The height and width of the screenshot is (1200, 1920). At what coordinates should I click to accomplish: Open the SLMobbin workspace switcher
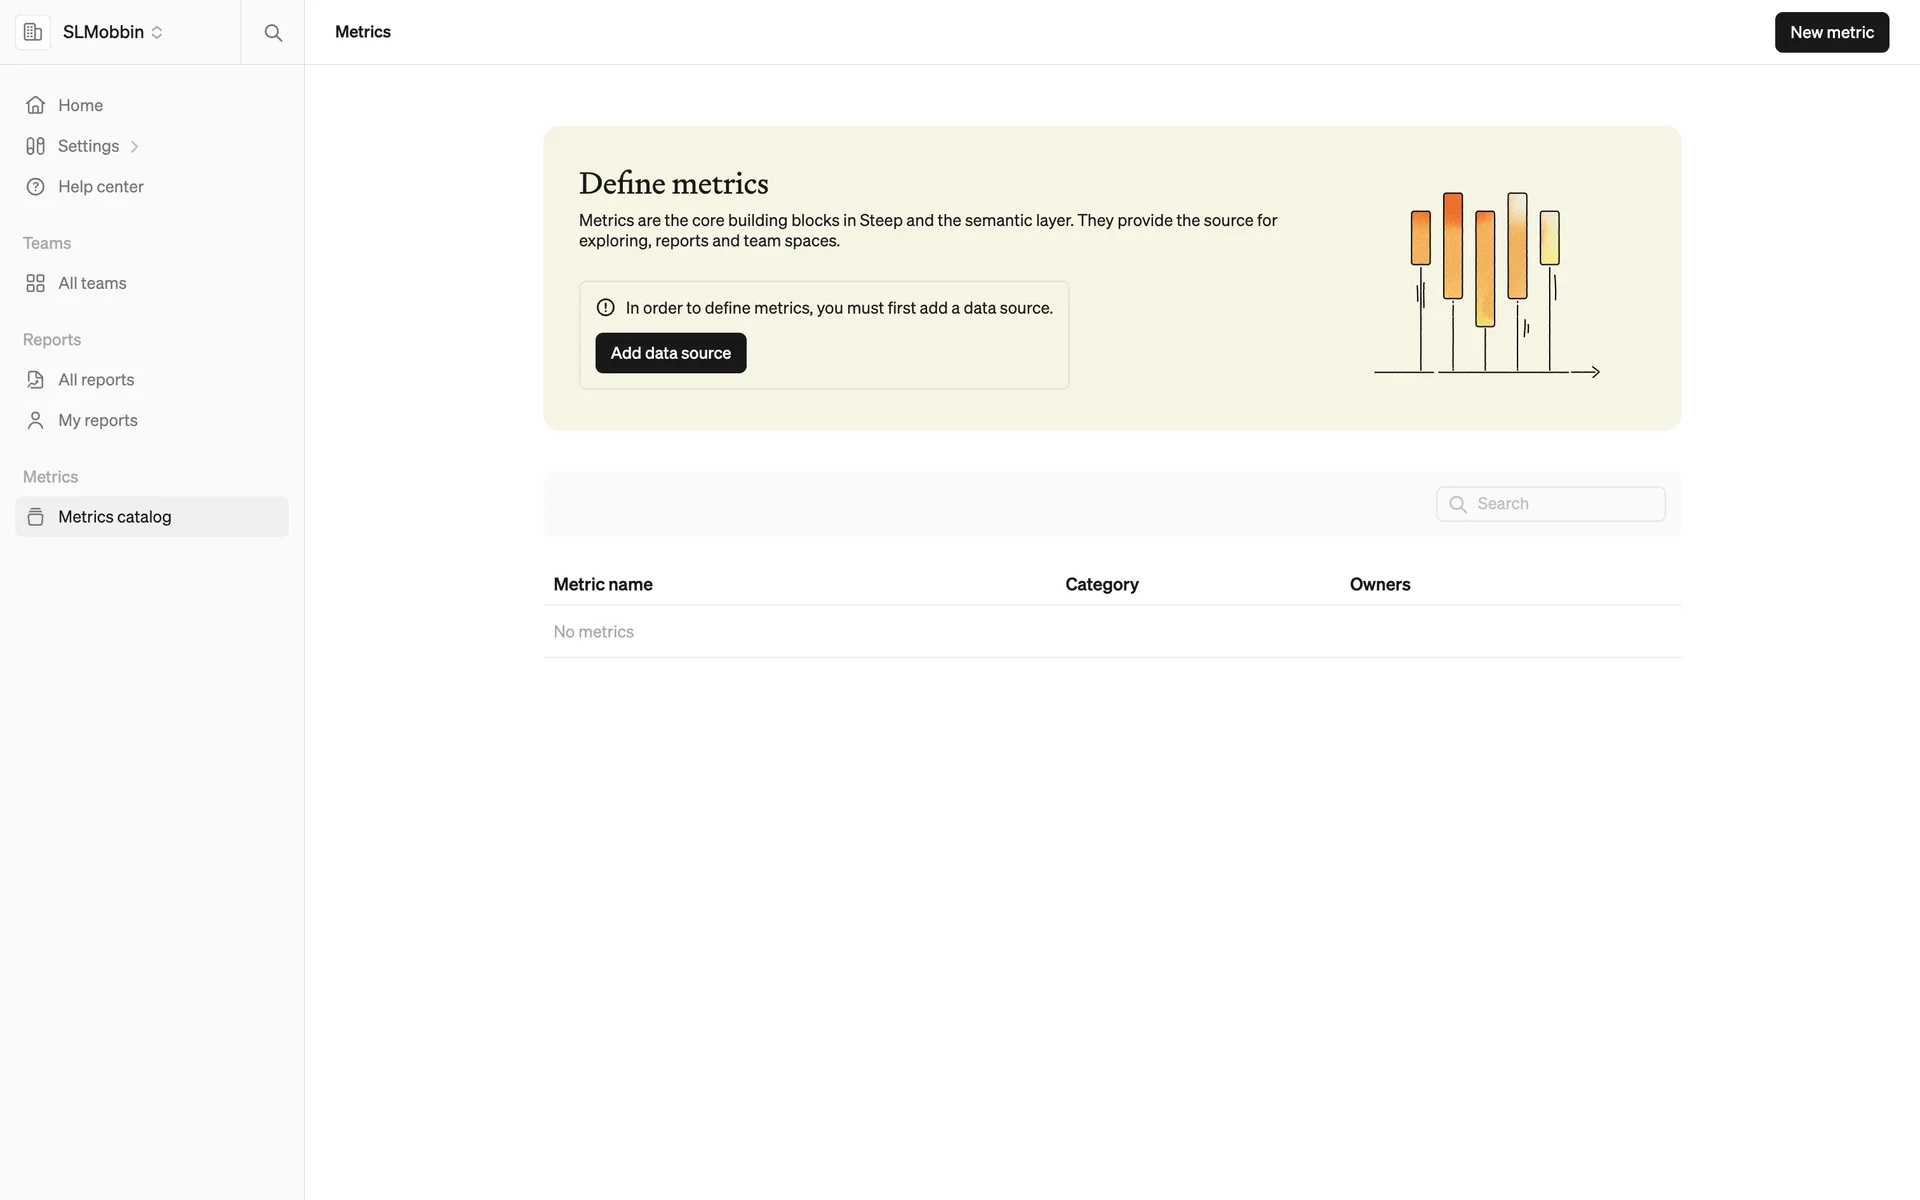point(113,32)
